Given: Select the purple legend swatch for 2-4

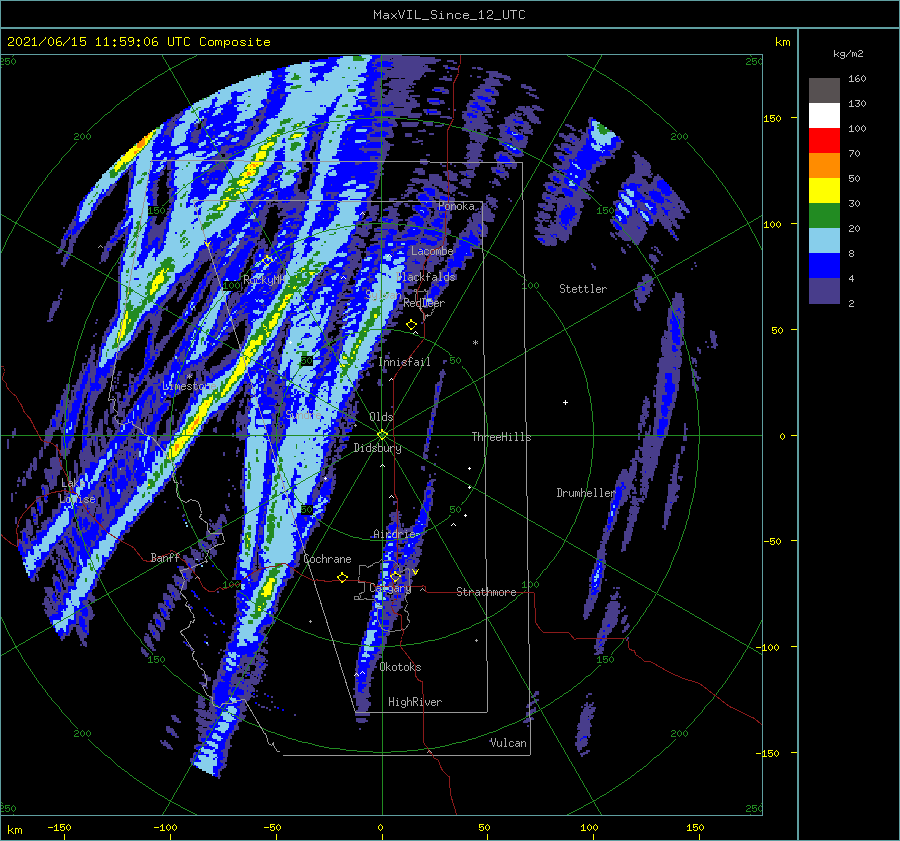Looking at the screenshot, I should tap(824, 291).
